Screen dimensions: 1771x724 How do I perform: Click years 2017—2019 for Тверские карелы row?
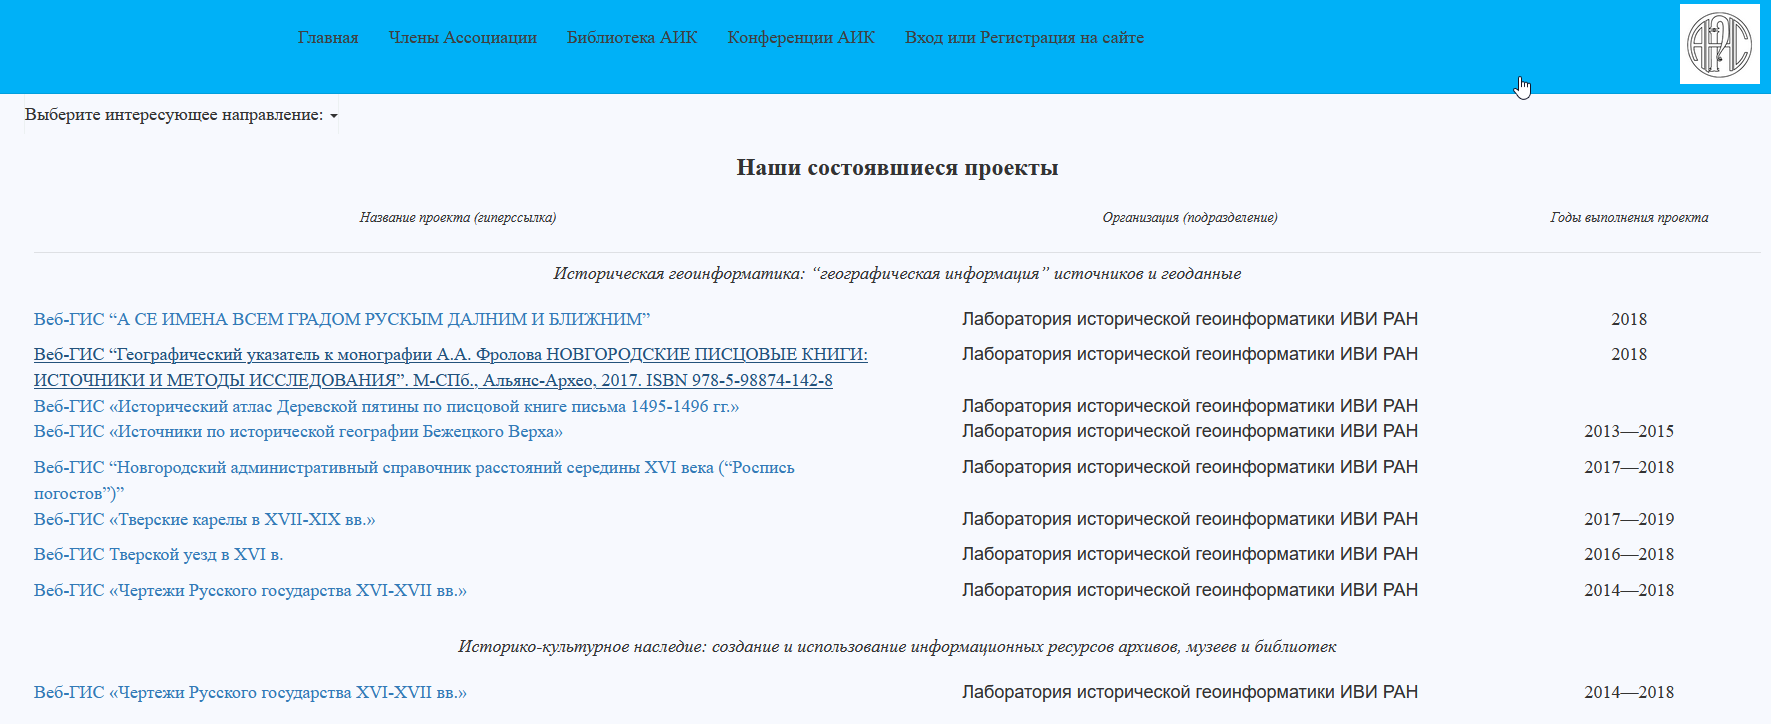1629,519
